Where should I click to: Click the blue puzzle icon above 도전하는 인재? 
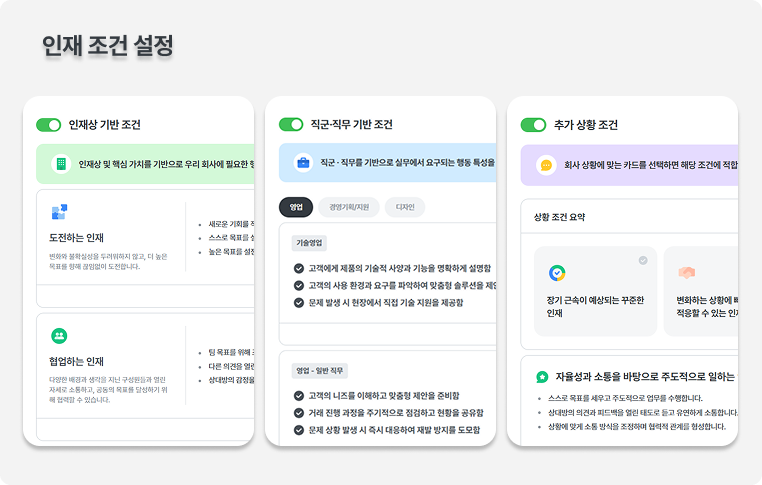tap(59, 212)
